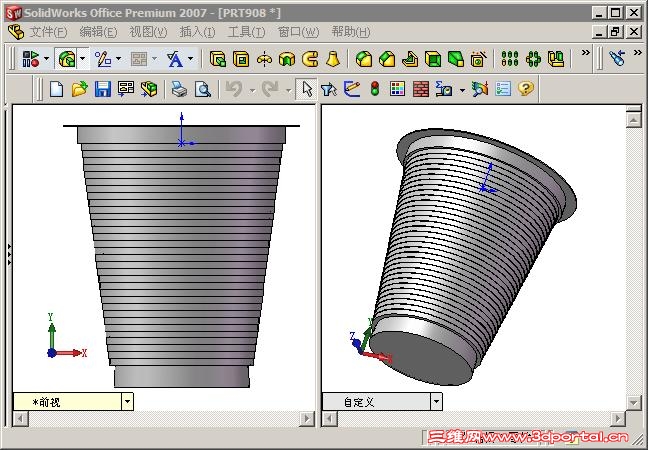The height and width of the screenshot is (450, 648).
Task: Click the Sketch toolbar flyout button
Action: pos(102,59)
